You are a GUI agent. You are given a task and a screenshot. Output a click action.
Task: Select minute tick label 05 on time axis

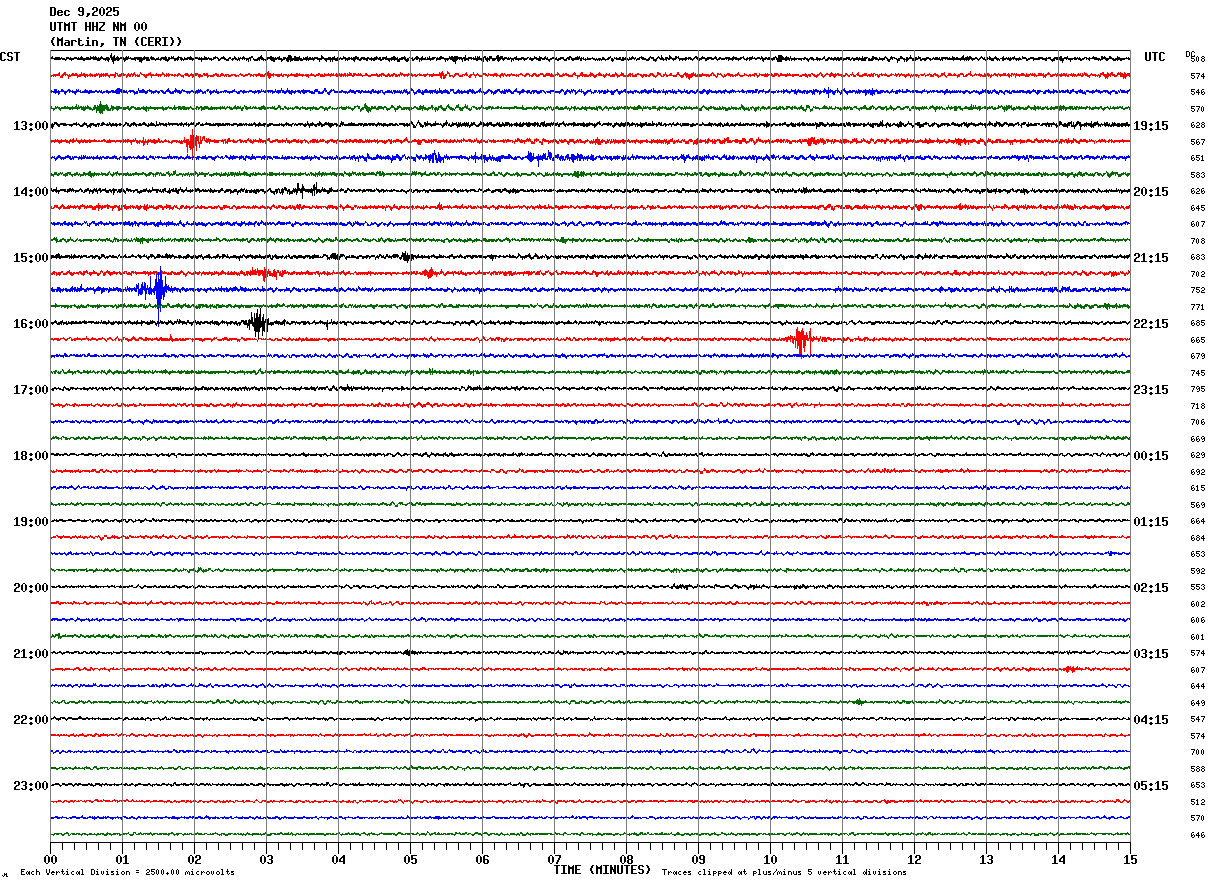click(410, 859)
